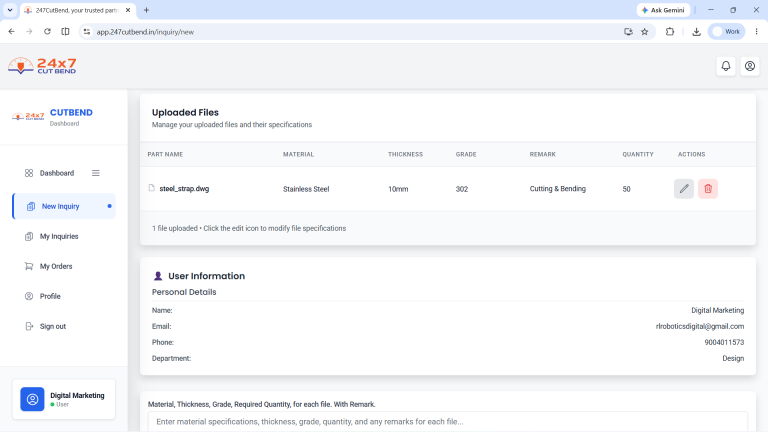Delete steel_strap.dwg using the red trash icon
This screenshot has height=432, width=768.
pyautogui.click(x=708, y=189)
